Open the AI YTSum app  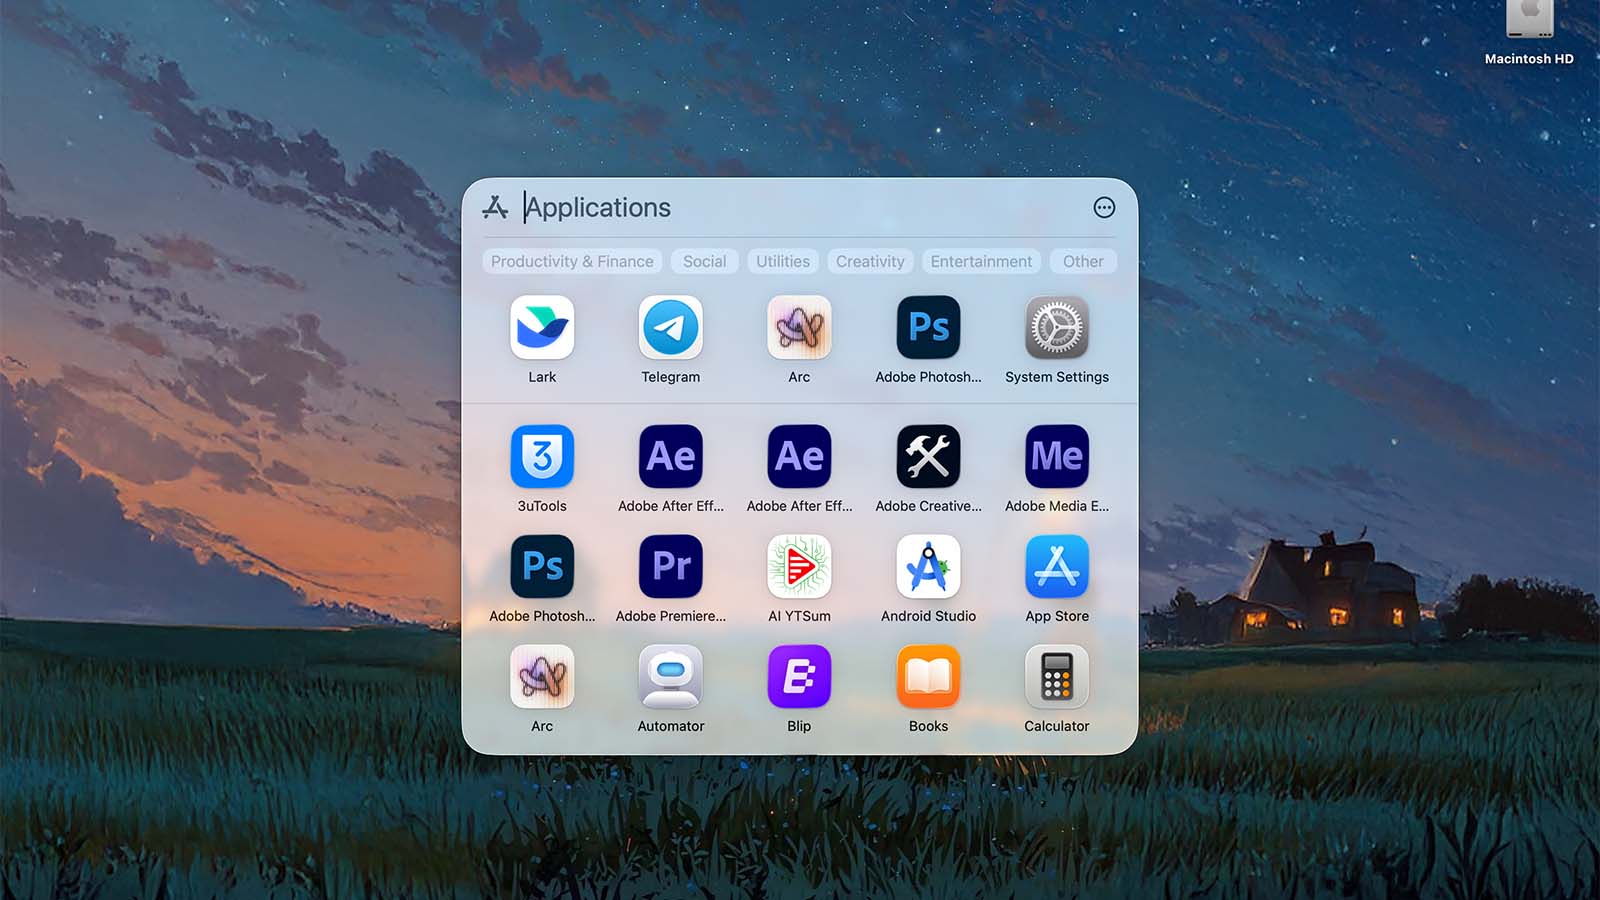pyautogui.click(x=799, y=566)
